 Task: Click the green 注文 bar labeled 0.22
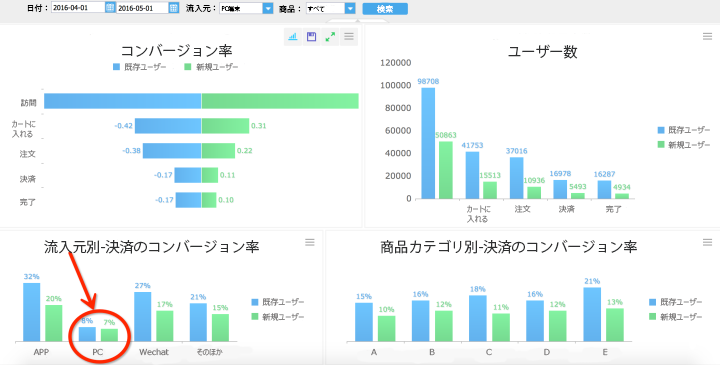pyautogui.click(x=218, y=151)
